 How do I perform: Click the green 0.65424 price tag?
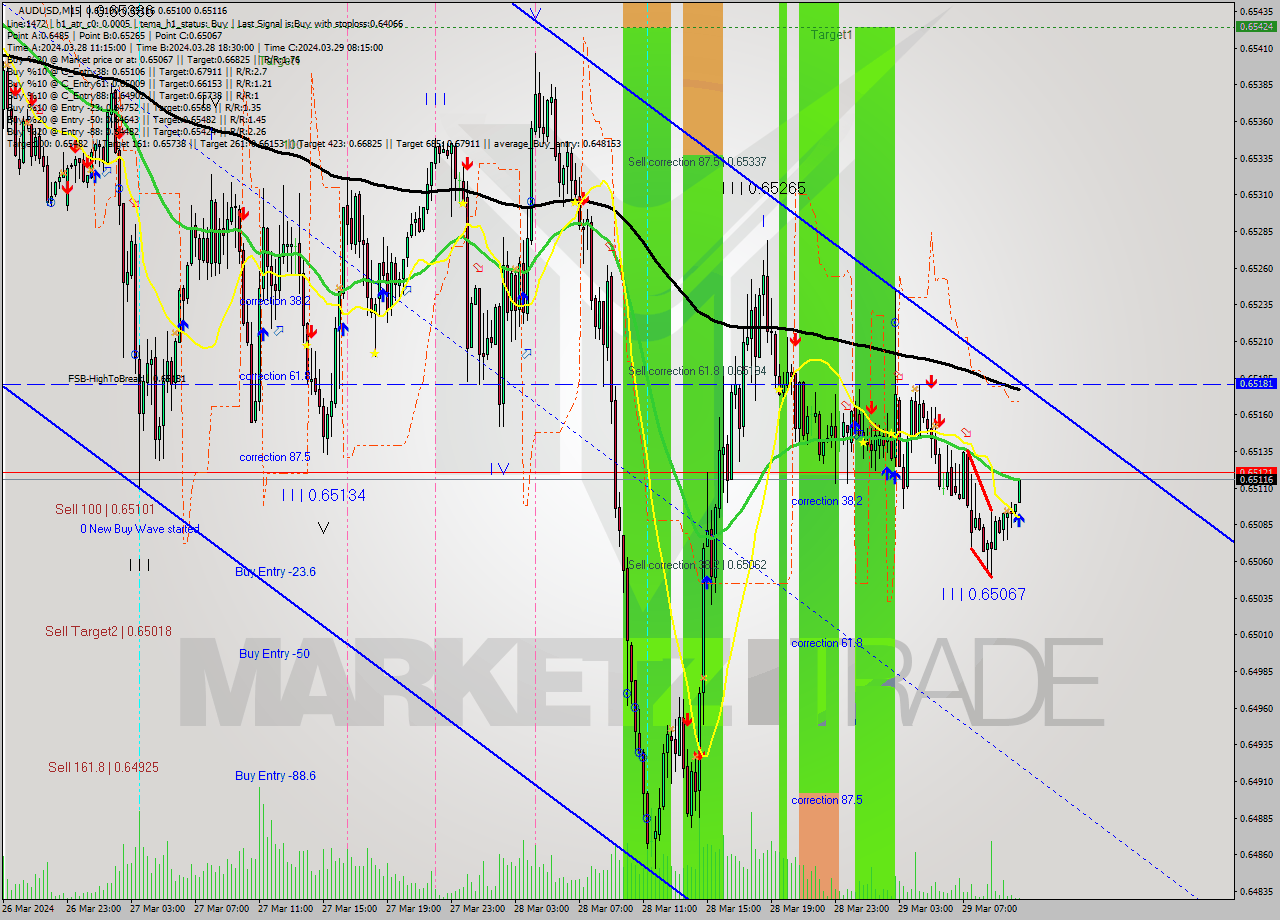[x=1256, y=26]
